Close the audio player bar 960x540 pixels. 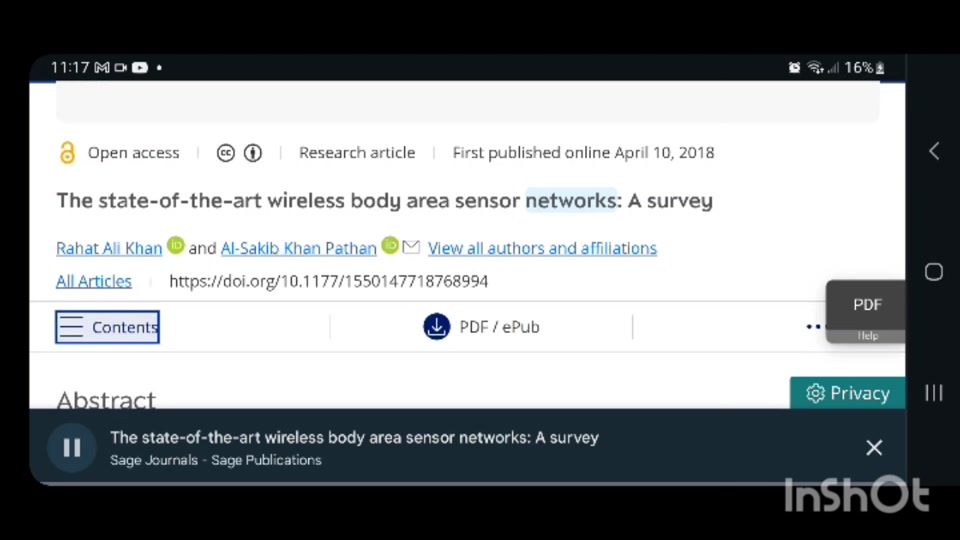(874, 448)
